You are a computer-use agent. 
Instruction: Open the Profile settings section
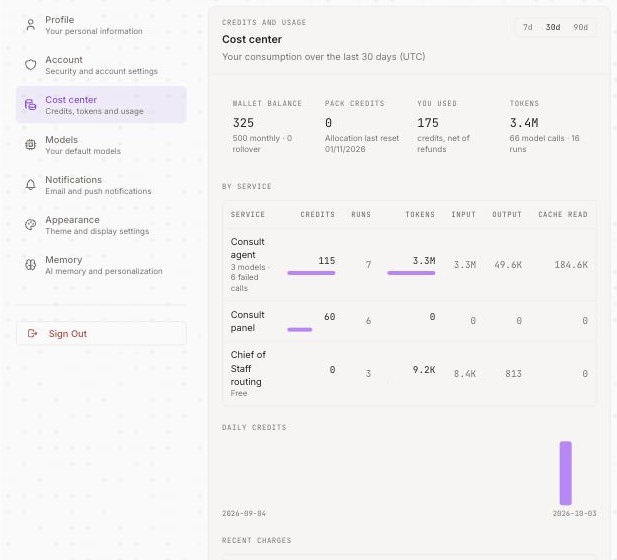coord(101,25)
